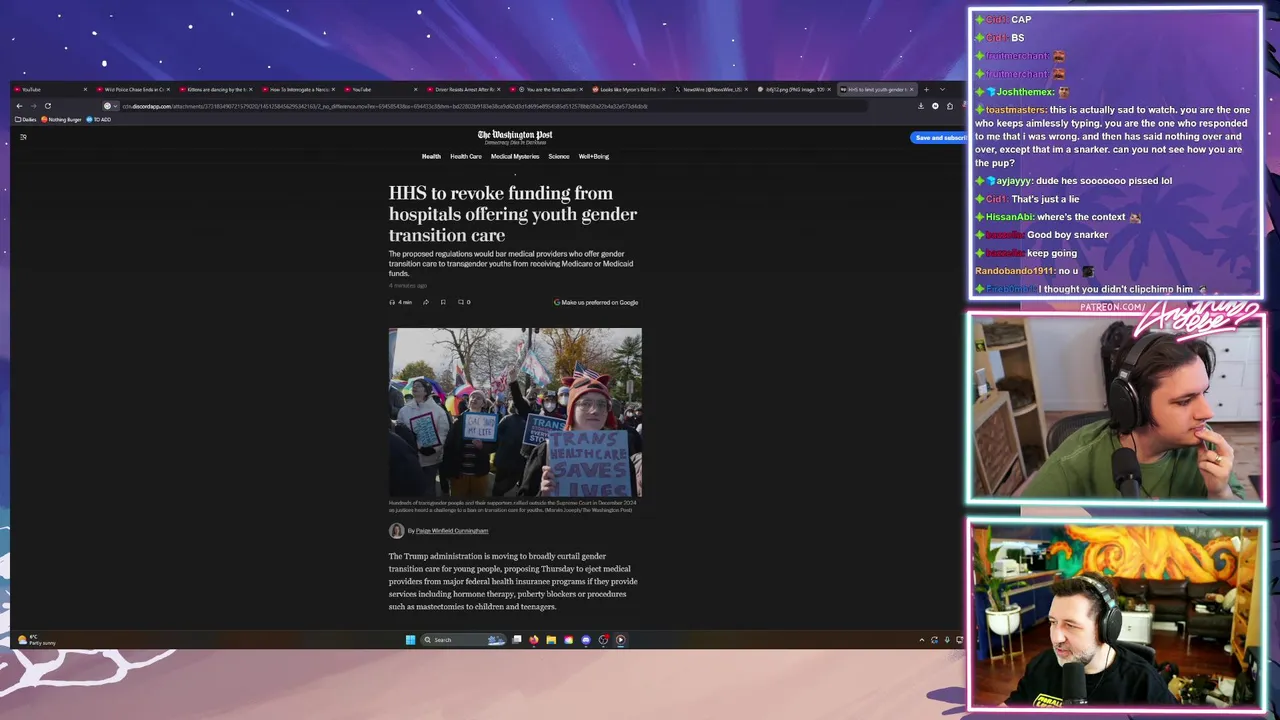Open Firefox icon in the taskbar
The image size is (1280, 720).
coord(534,640)
